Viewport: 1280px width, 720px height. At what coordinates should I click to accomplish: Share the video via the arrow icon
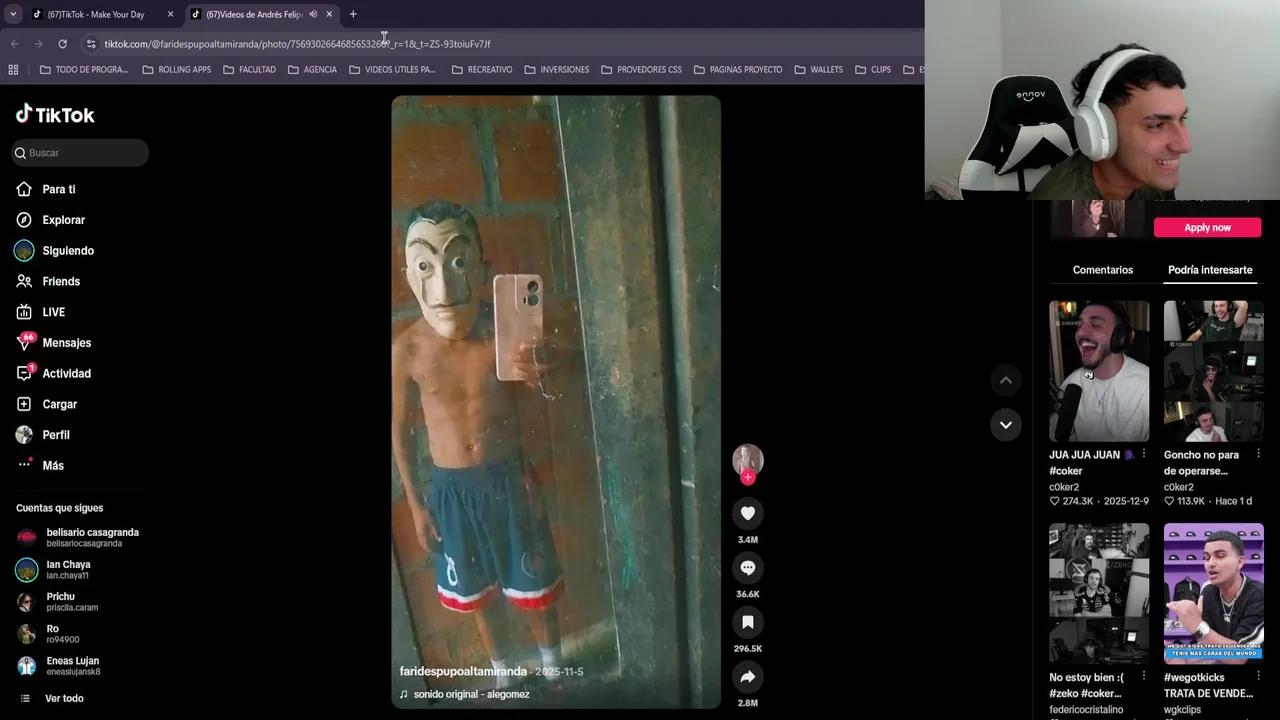pos(748,676)
